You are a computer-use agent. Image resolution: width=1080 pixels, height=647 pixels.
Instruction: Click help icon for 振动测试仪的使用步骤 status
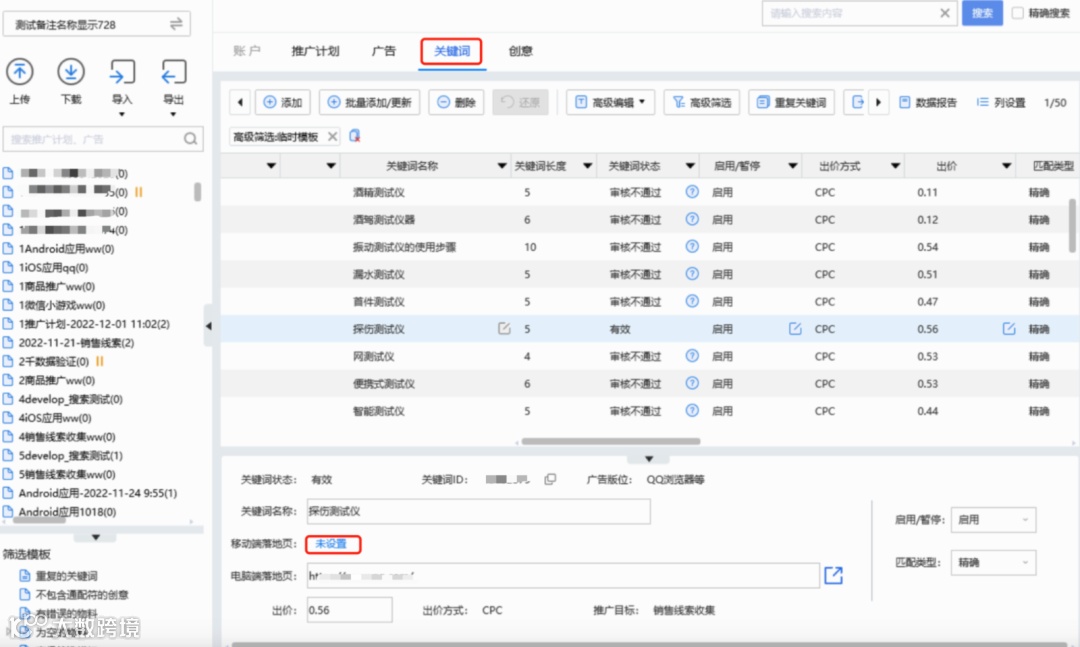[x=692, y=246]
